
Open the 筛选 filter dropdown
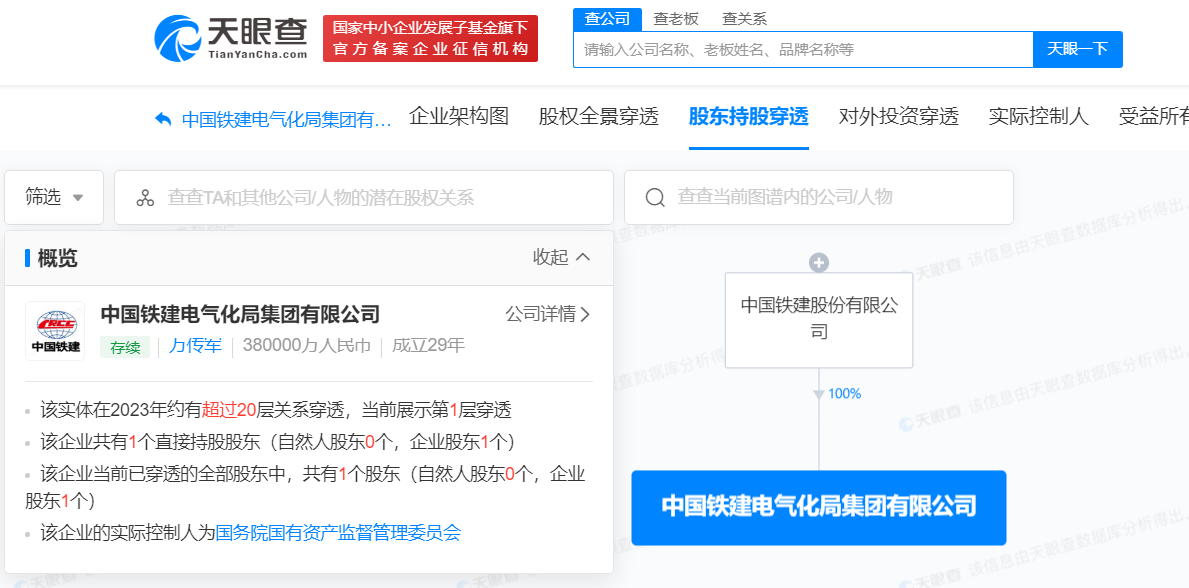click(x=54, y=197)
